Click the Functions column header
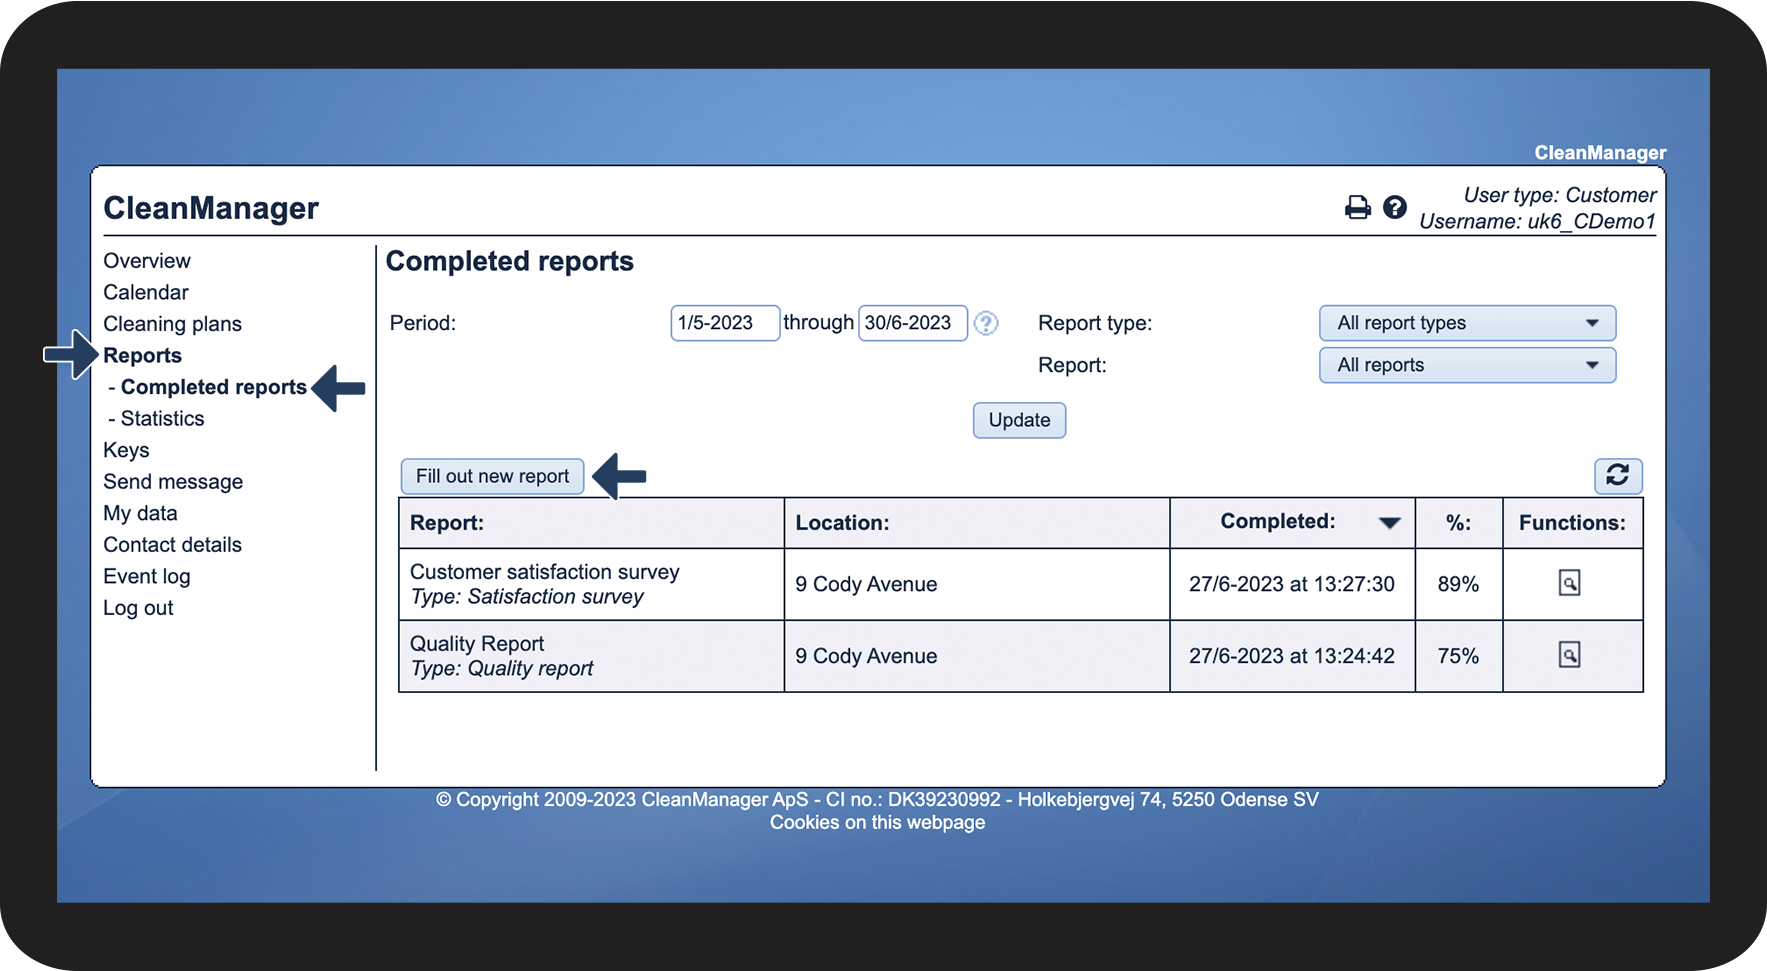The height and width of the screenshot is (971, 1767). tap(1572, 523)
